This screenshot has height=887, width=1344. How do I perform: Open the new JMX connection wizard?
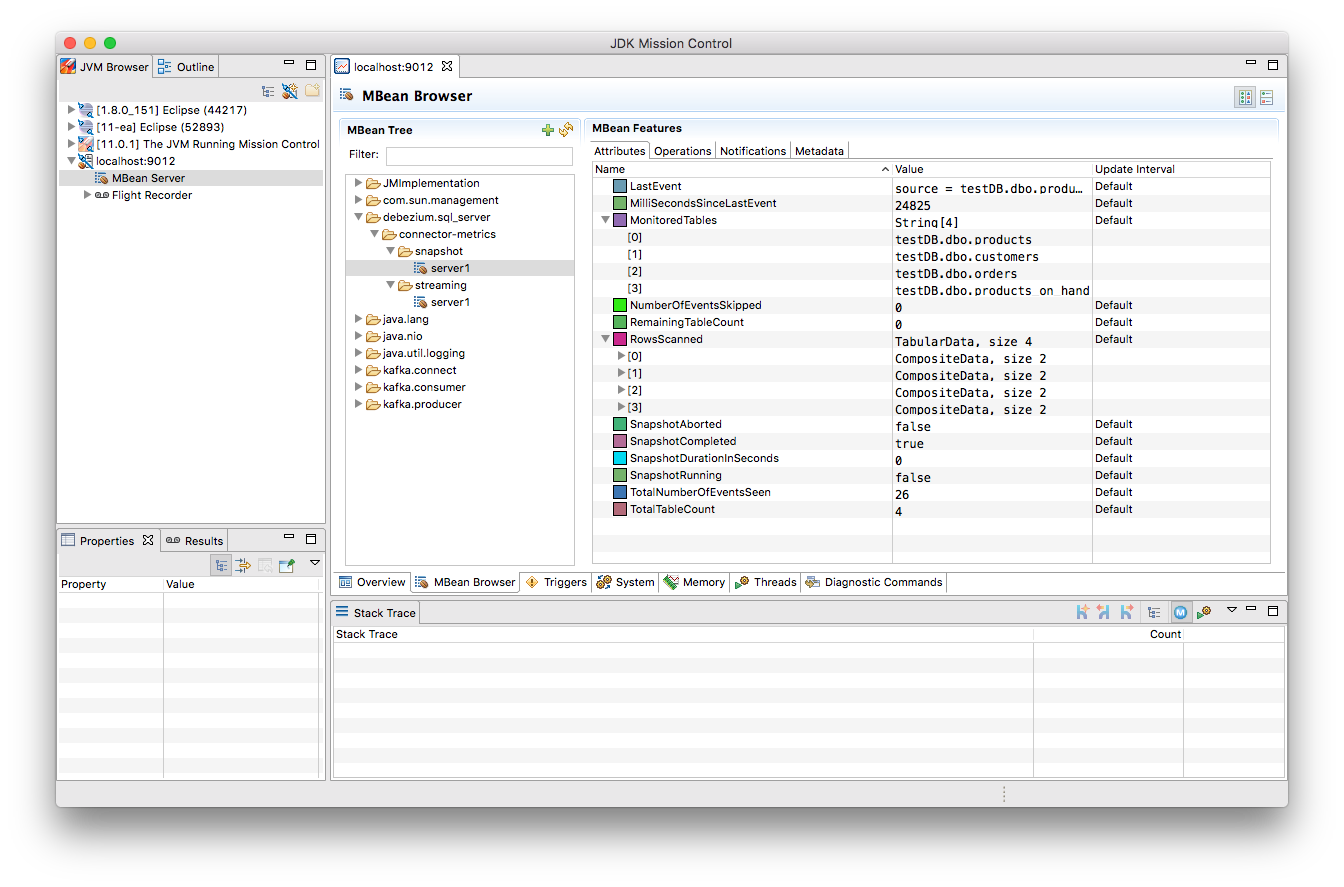coord(289,91)
